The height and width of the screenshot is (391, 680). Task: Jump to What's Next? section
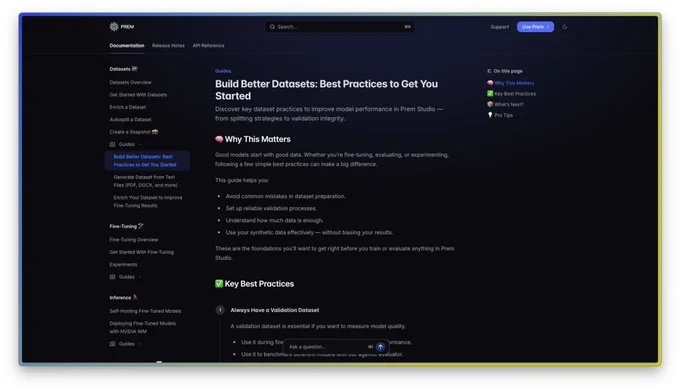tap(505, 104)
